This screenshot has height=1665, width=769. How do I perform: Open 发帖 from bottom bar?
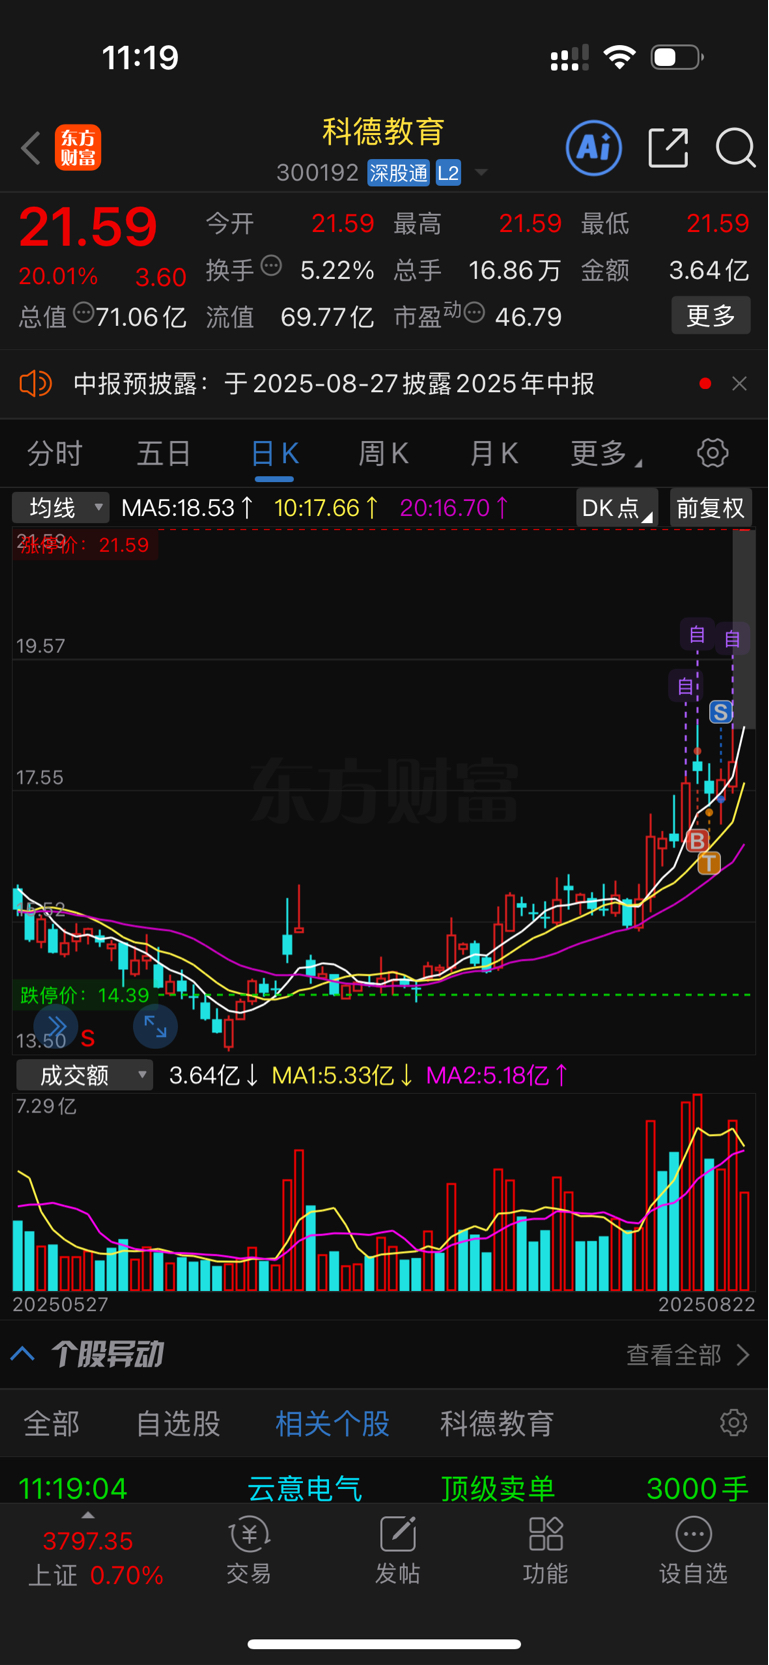point(397,1550)
